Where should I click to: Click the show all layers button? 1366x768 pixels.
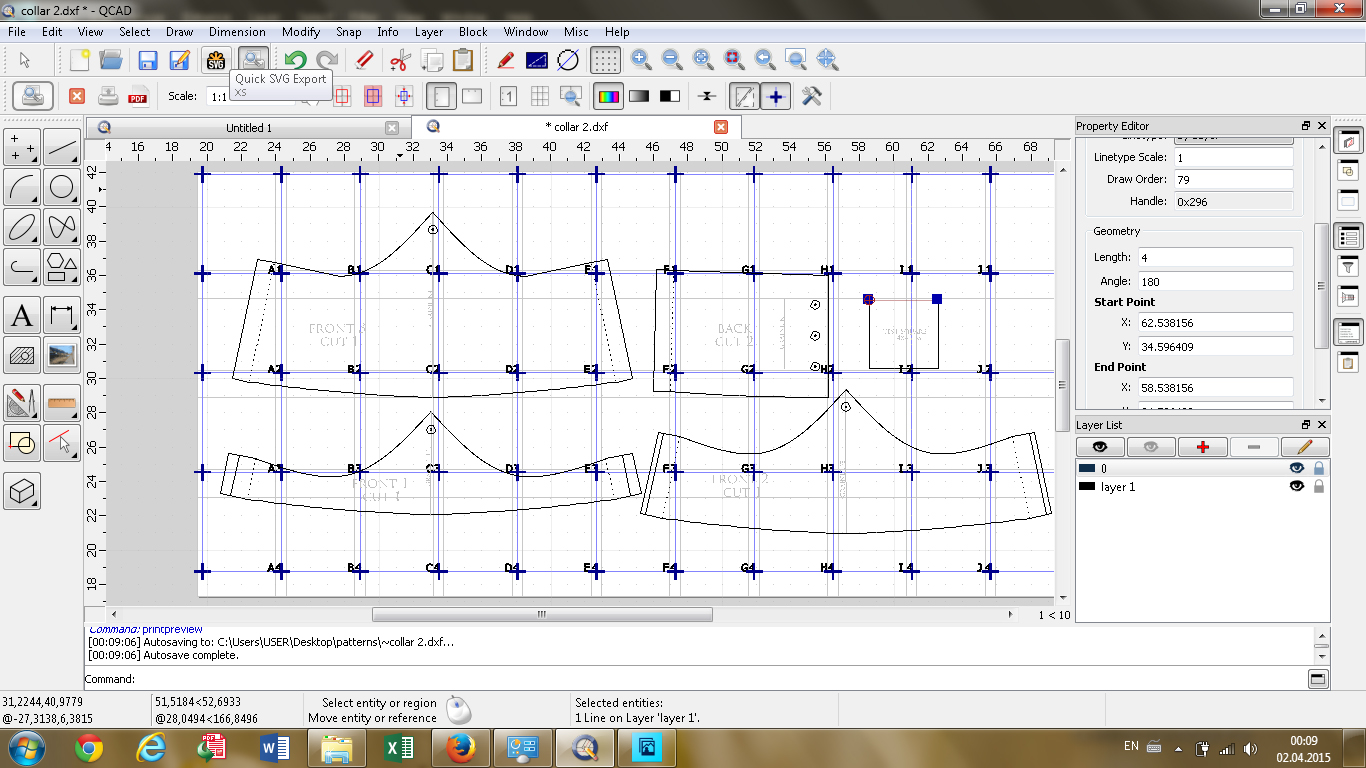[x=1100, y=447]
